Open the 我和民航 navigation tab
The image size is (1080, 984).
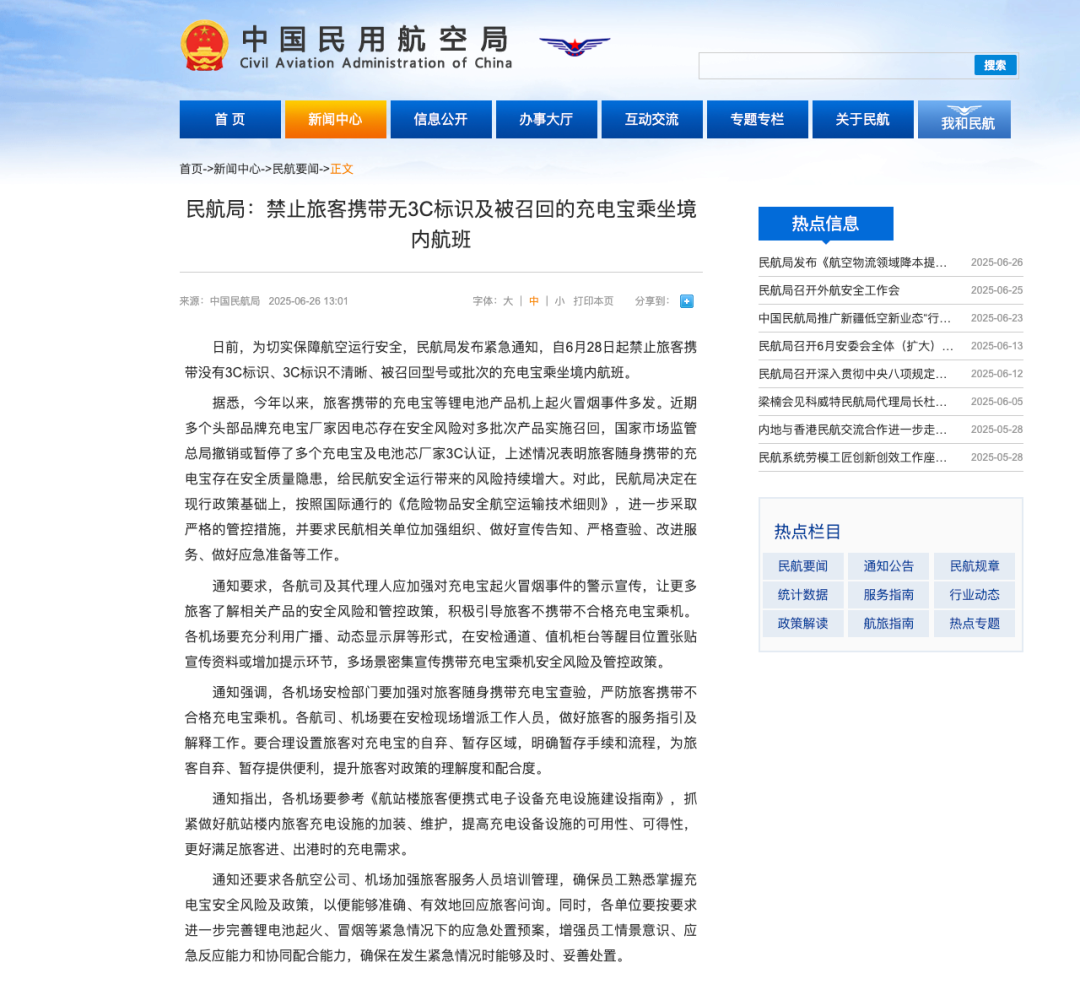click(x=964, y=119)
